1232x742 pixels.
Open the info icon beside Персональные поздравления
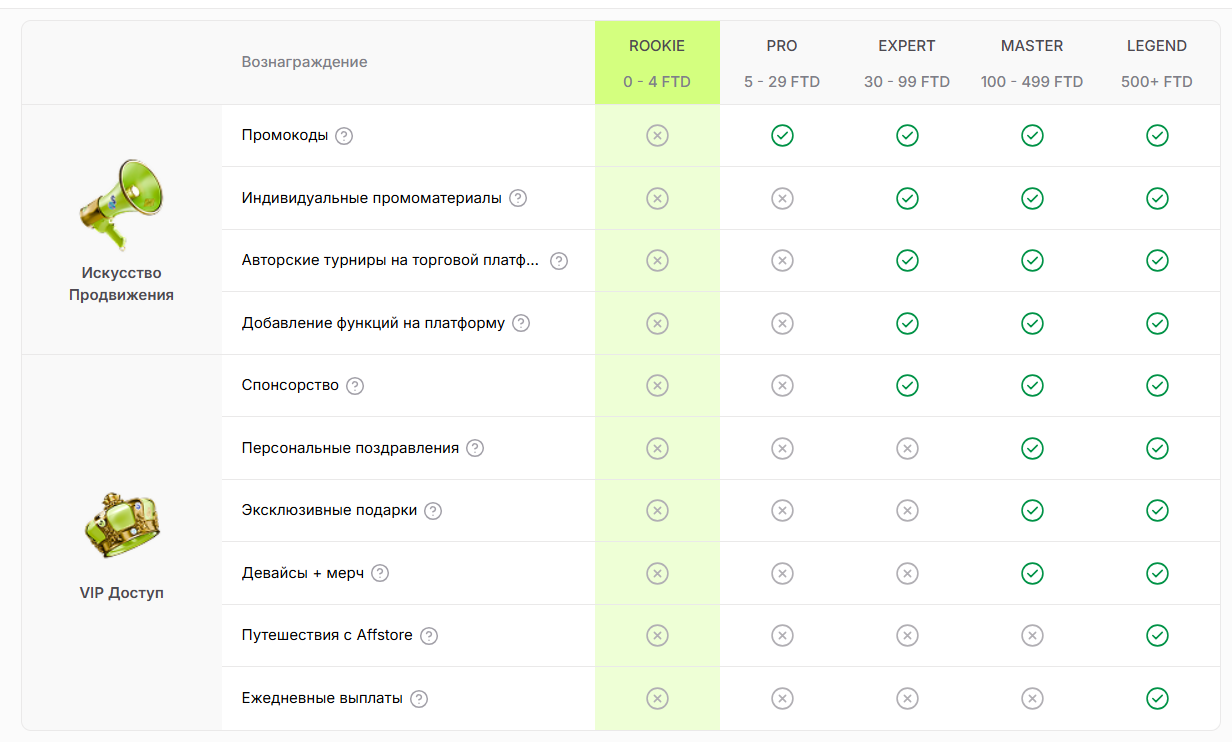475,448
